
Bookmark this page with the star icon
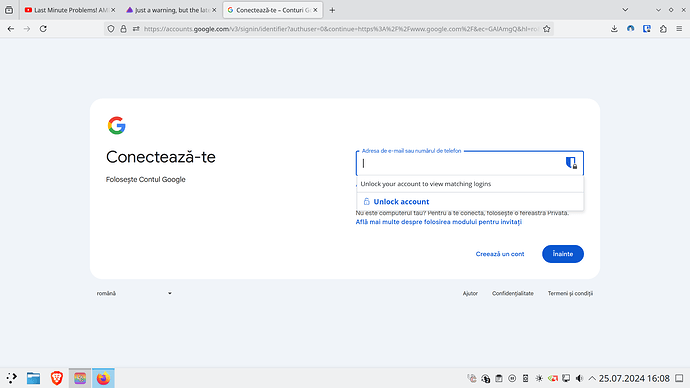pyautogui.click(x=547, y=29)
